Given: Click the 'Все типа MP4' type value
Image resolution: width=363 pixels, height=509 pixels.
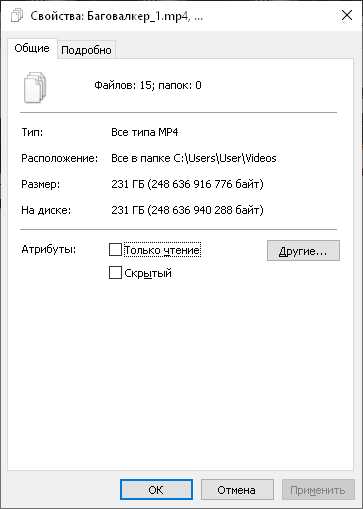Looking at the screenshot, I should coord(145,132).
